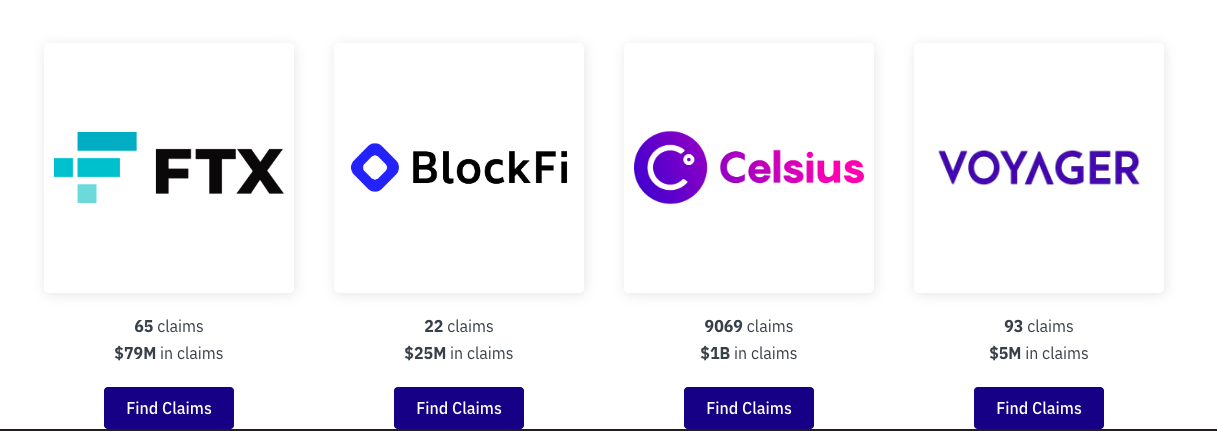
Task: Click the FTX teal logo icon
Action: click(95, 167)
